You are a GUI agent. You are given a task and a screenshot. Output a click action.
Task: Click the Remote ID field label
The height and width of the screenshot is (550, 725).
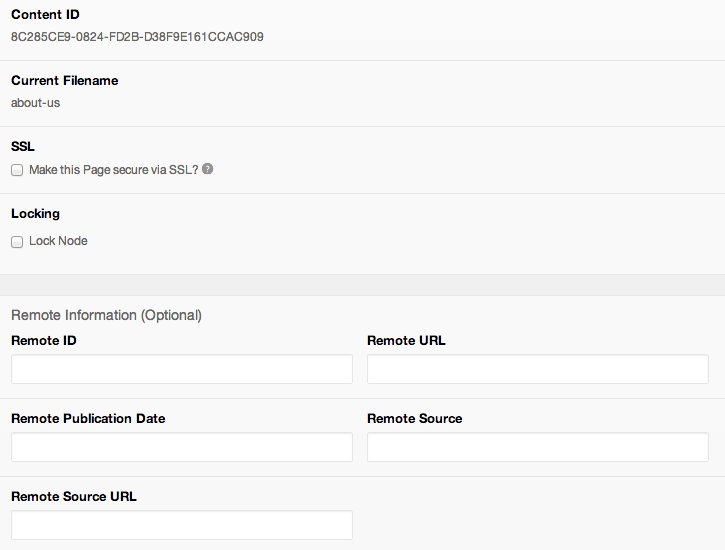(x=44, y=341)
